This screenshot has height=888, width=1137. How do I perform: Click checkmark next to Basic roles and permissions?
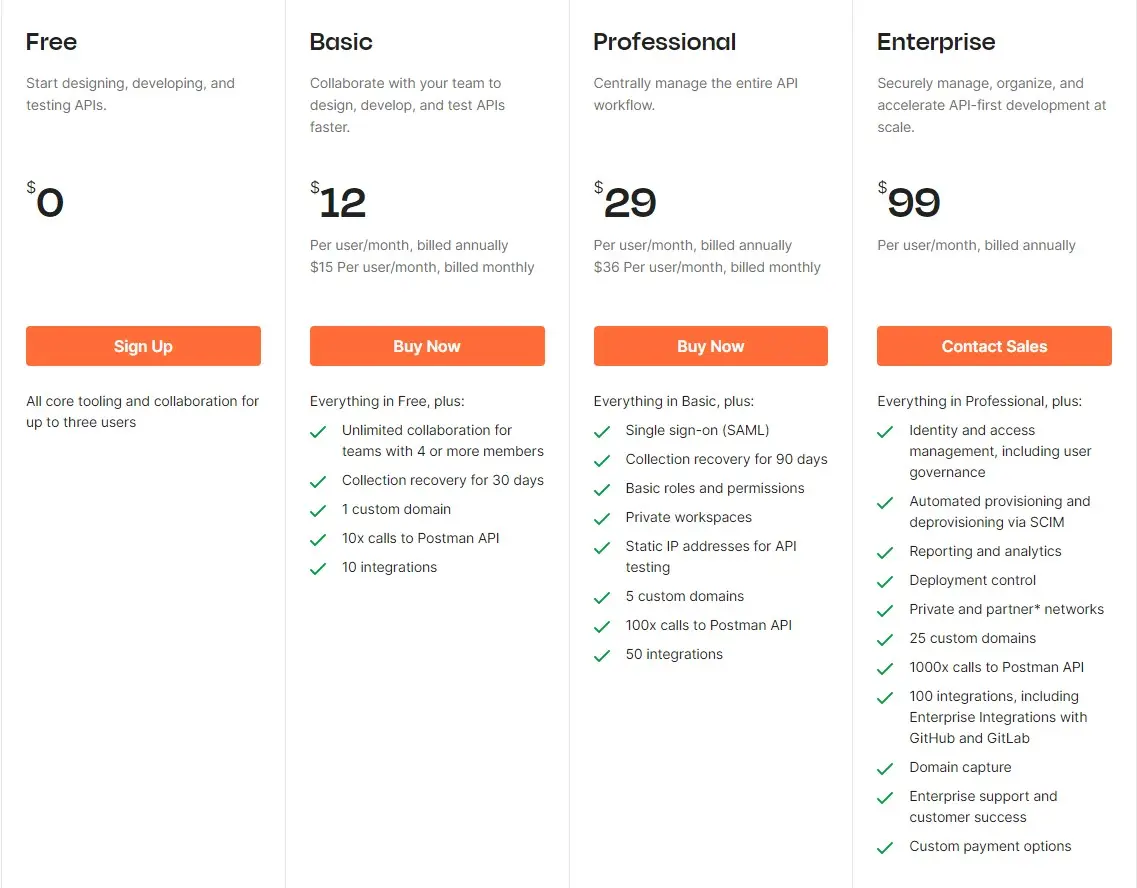pos(602,490)
